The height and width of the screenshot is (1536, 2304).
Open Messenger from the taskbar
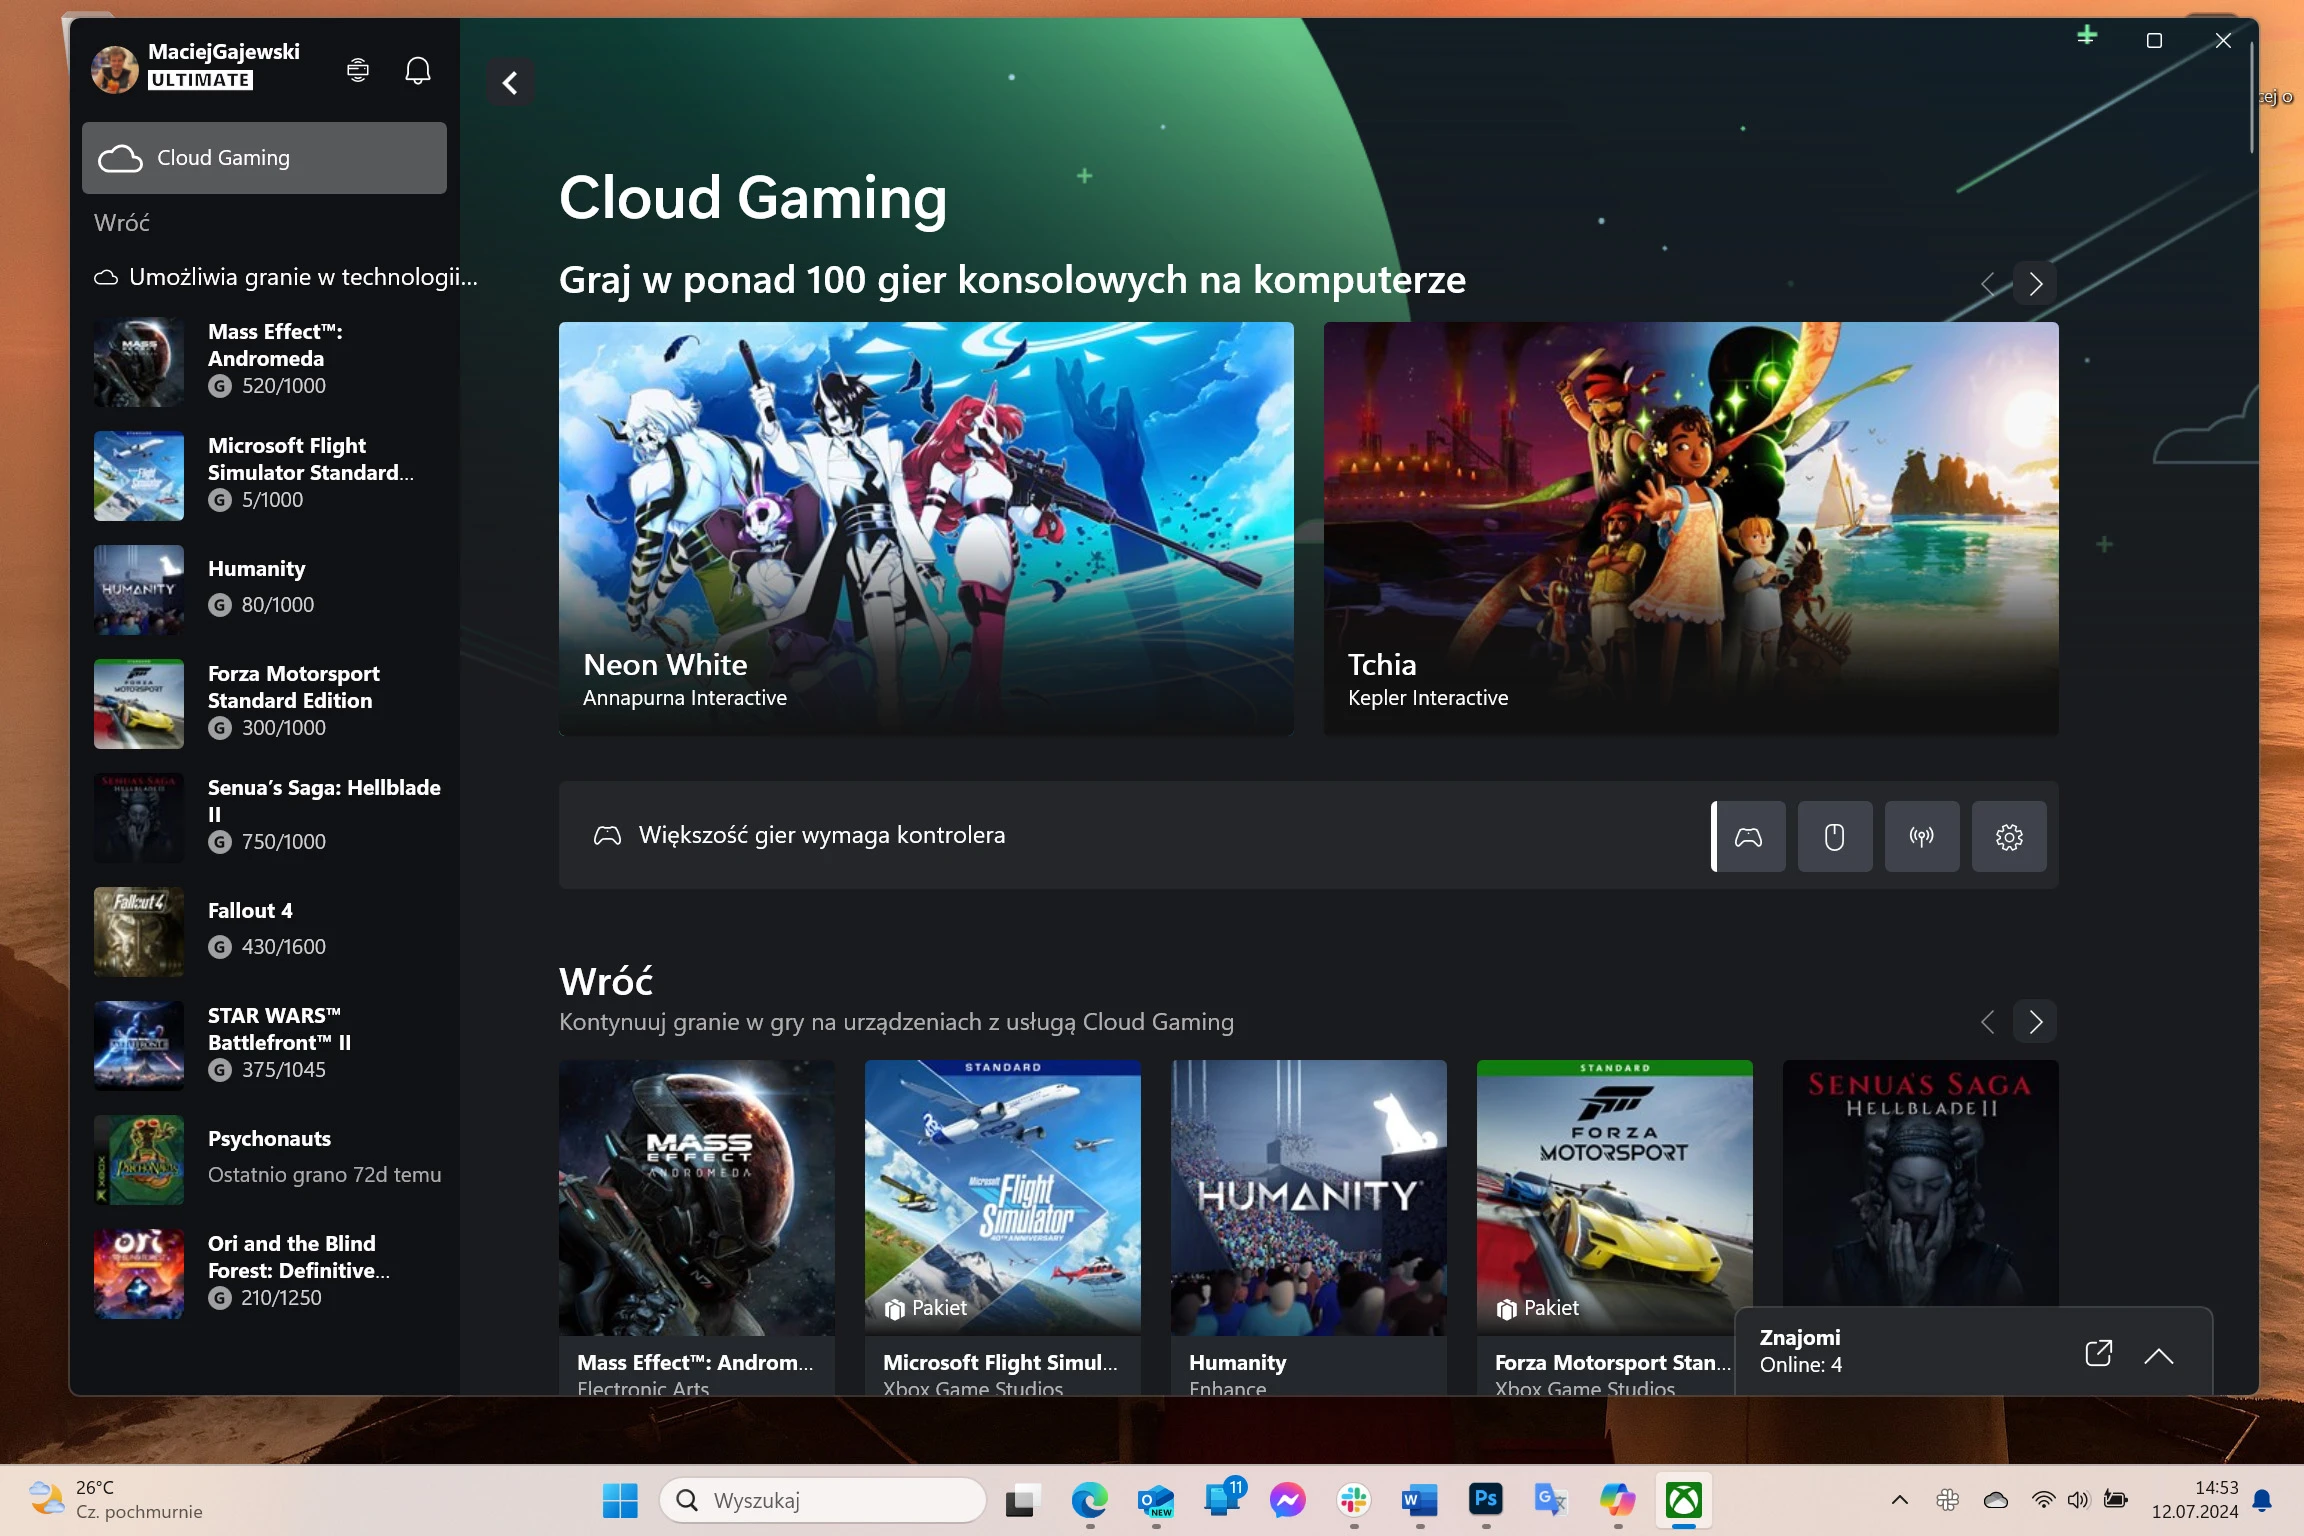coord(1287,1500)
